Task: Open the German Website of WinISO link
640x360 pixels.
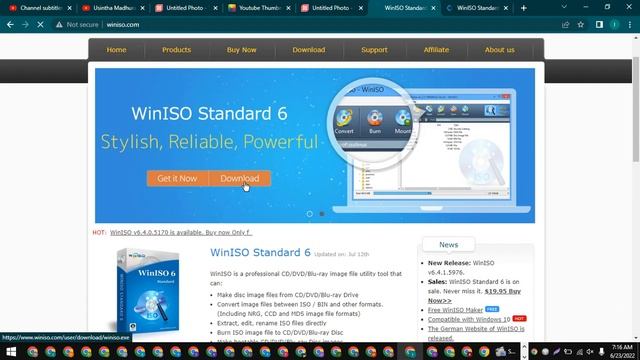Action: [476, 333]
